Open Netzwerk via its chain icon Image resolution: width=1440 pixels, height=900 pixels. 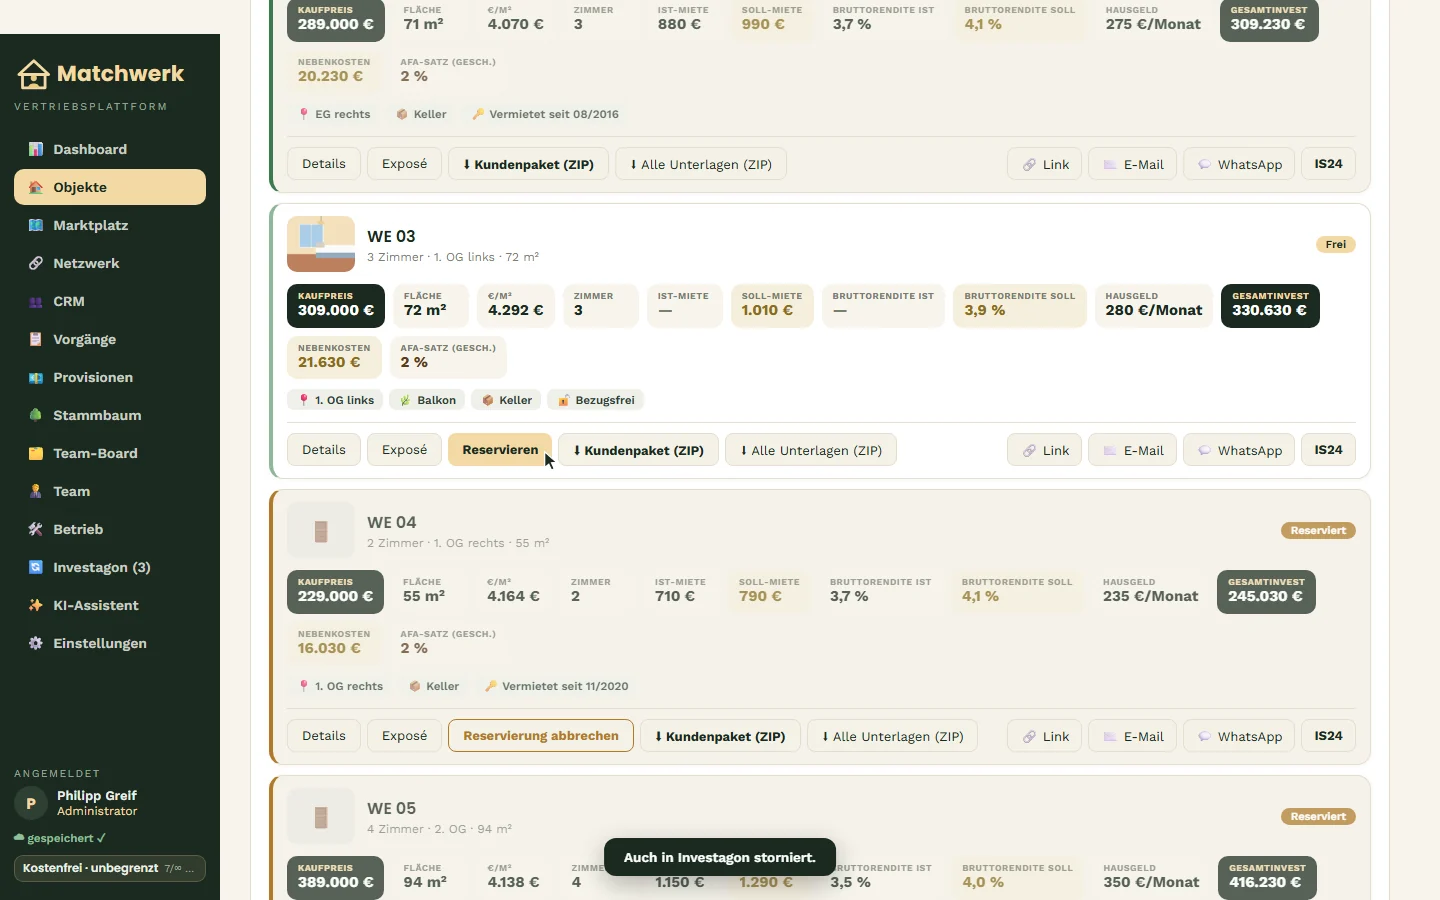[36, 263]
